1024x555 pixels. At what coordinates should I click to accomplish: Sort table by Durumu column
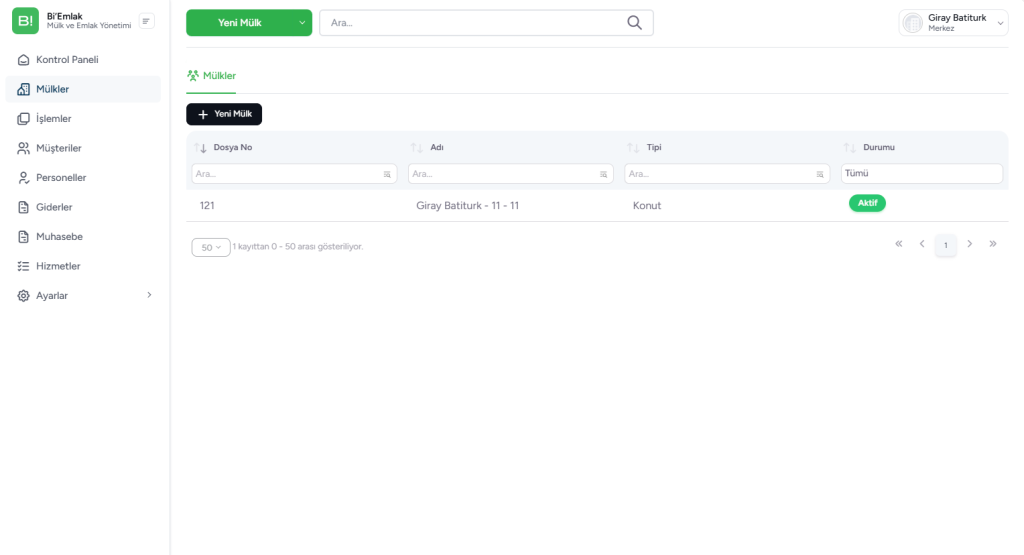[850, 148]
